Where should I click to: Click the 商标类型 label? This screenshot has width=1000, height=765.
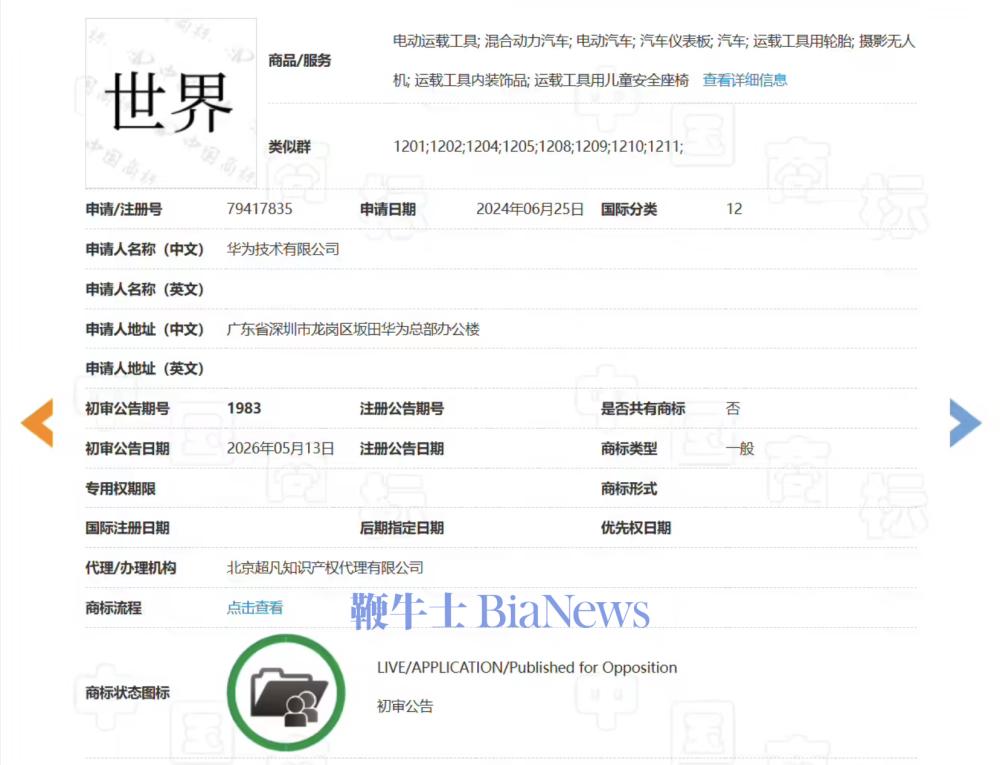point(629,449)
